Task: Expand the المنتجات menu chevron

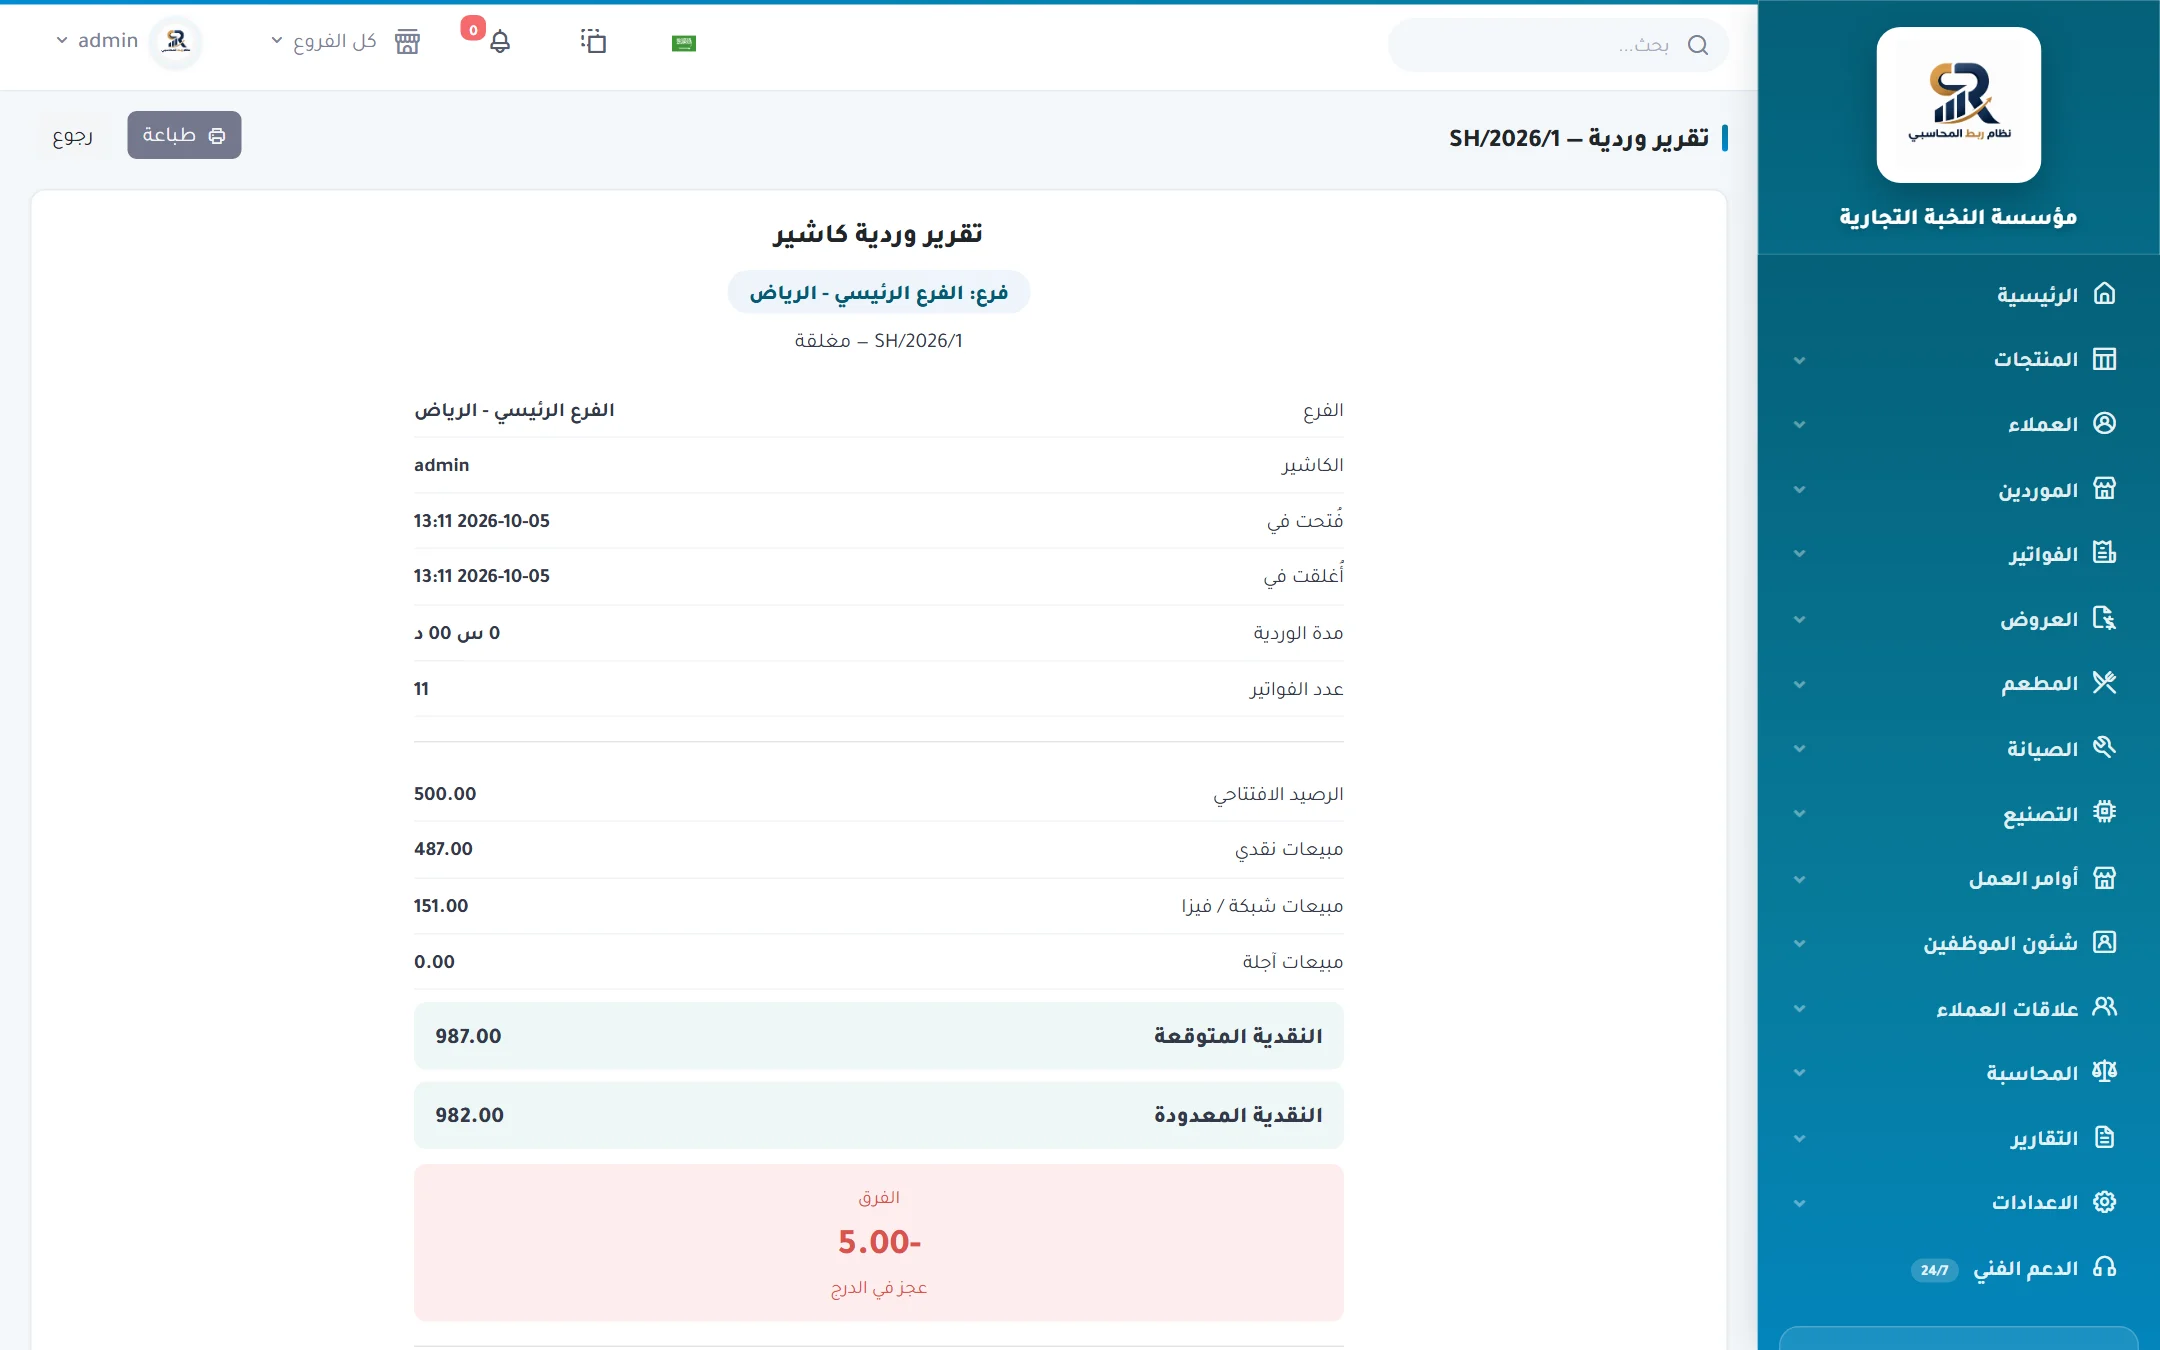Action: coord(1799,360)
